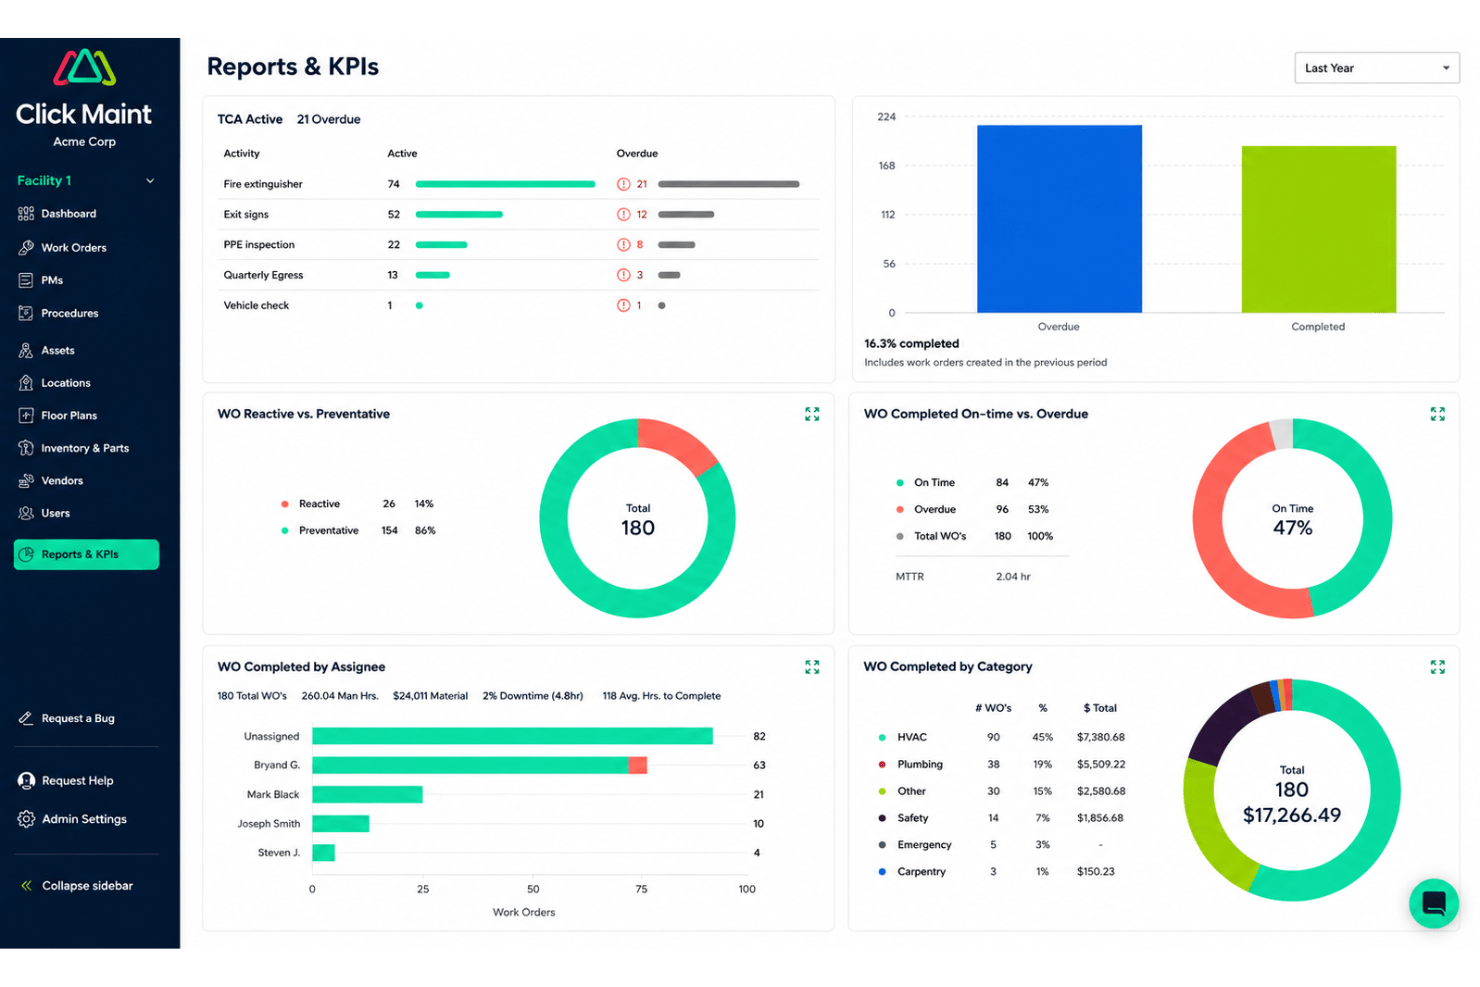Image resolution: width=1480 pixels, height=987 pixels.
Task: Navigate to Floor Plans
Action: point(69,415)
